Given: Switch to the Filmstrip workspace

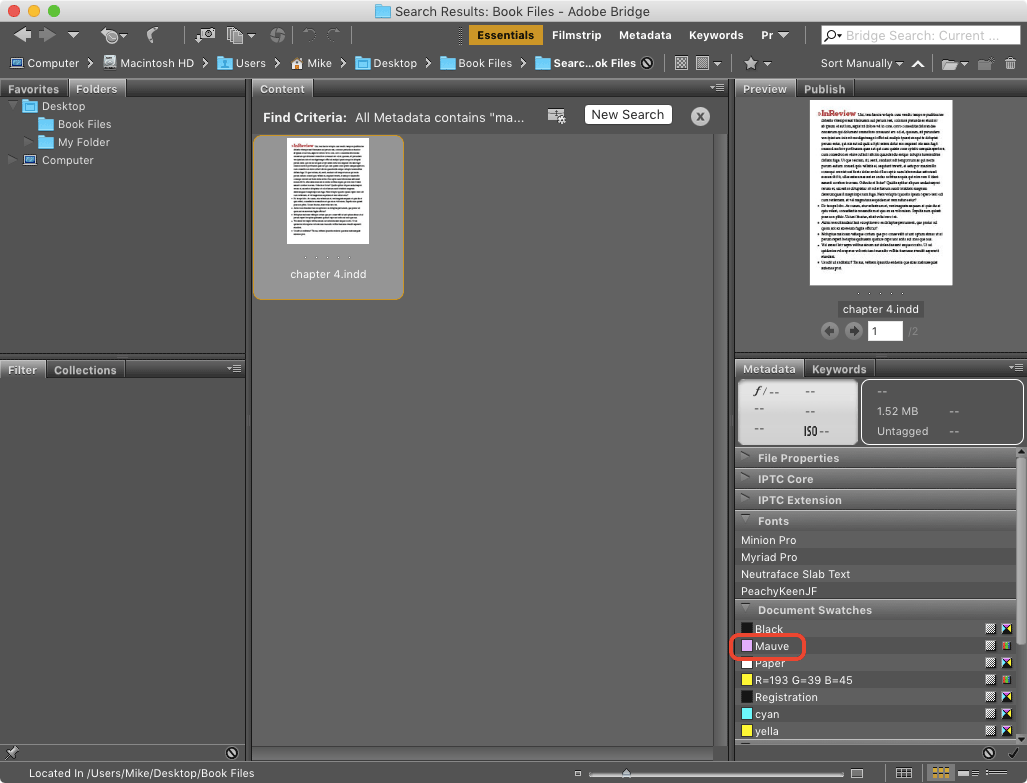Looking at the screenshot, I should [x=576, y=35].
